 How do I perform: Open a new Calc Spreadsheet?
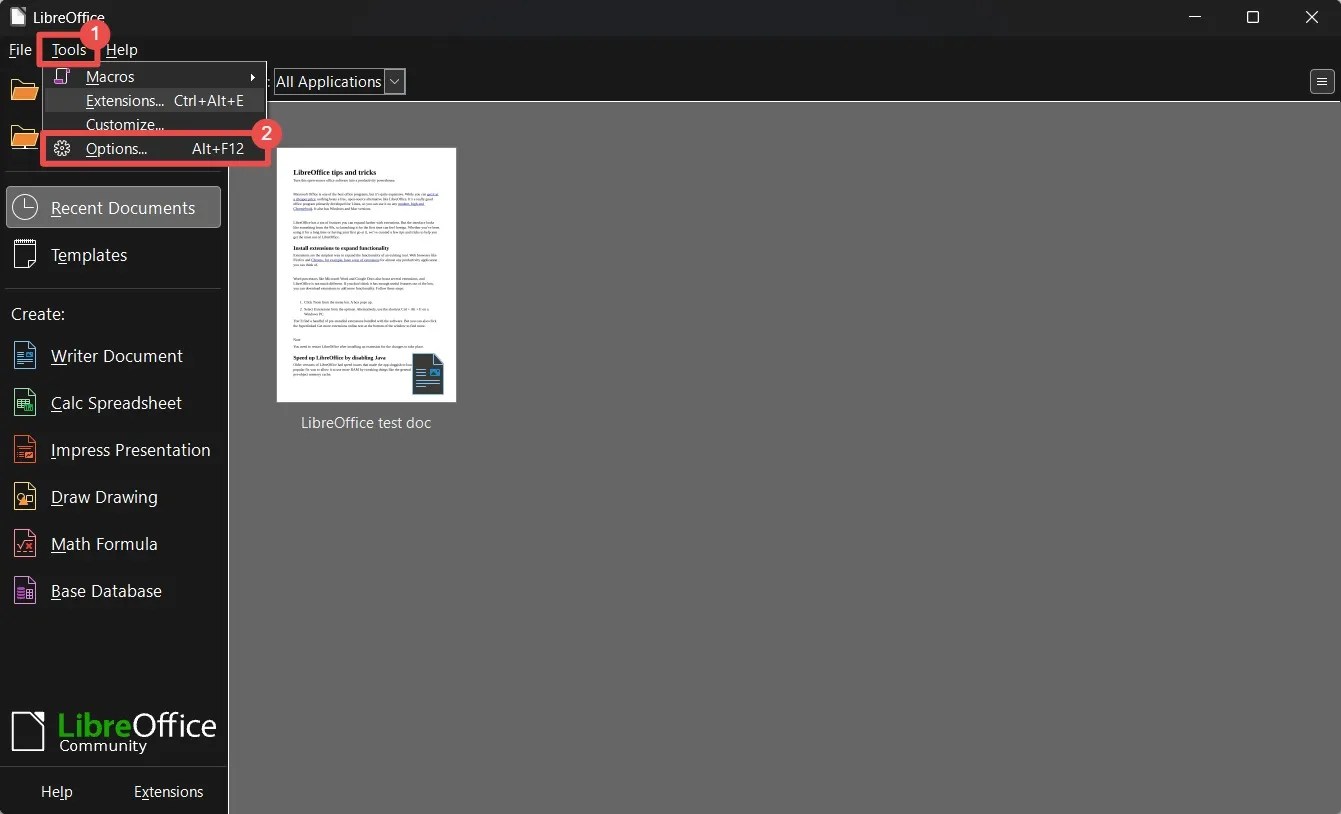pos(115,403)
